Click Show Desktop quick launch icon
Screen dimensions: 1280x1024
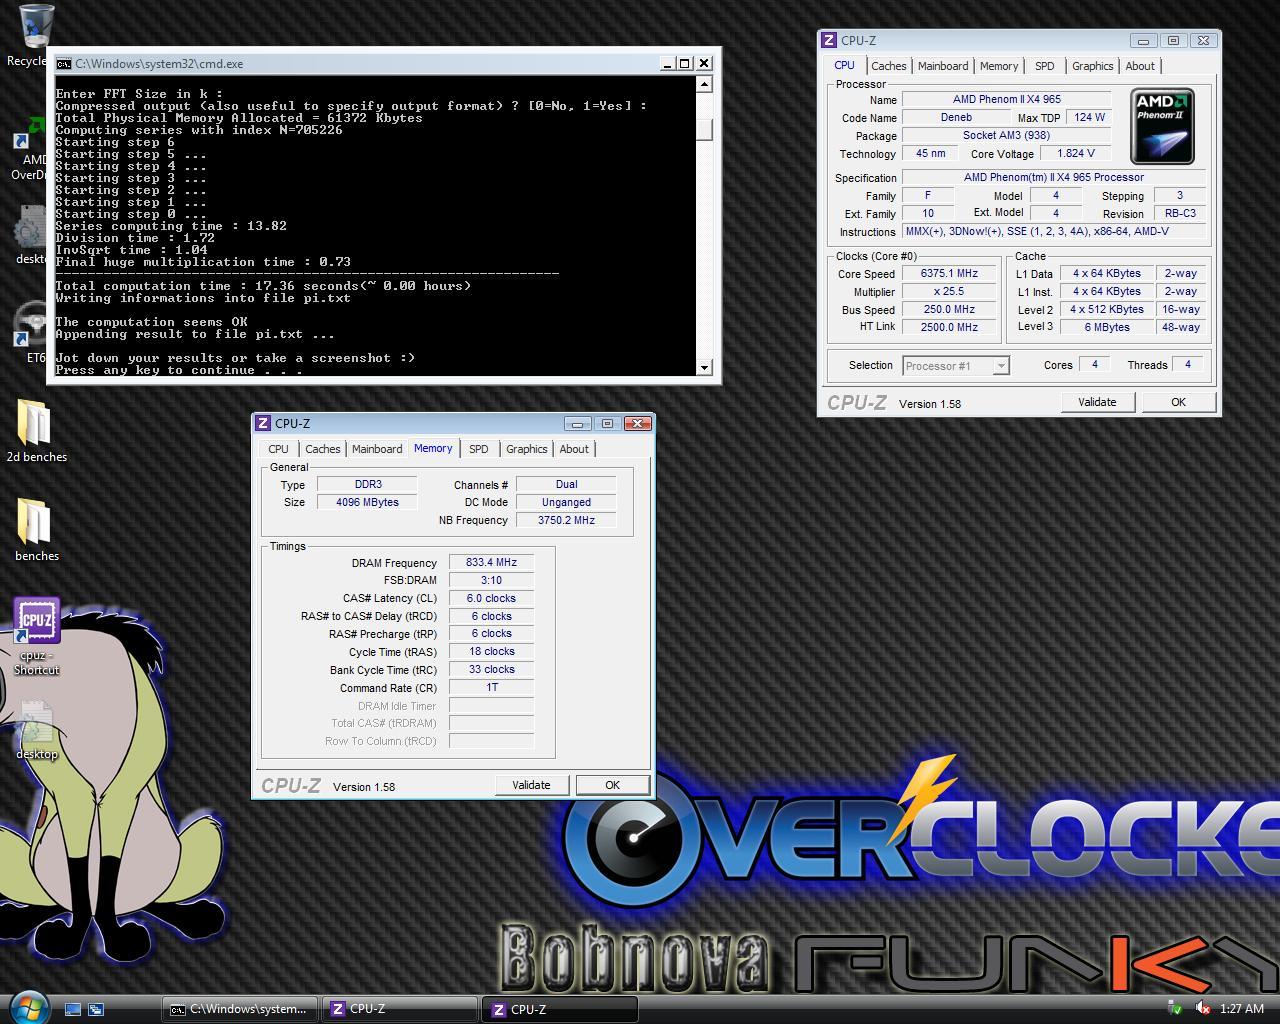pos(73,1009)
